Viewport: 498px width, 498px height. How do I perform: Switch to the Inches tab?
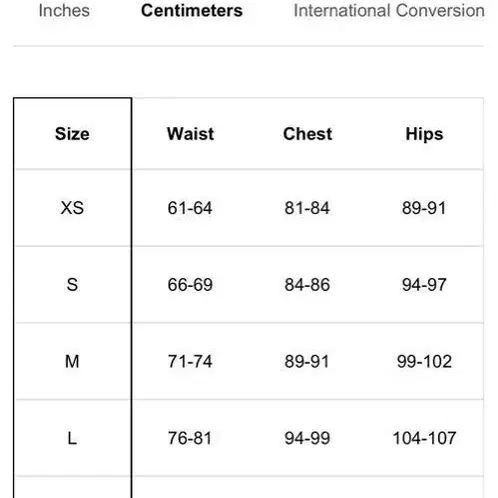click(x=64, y=11)
